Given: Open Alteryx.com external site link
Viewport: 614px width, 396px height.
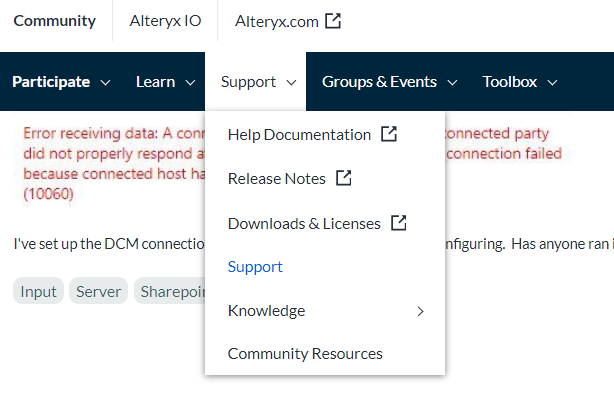Looking at the screenshot, I should pos(276,22).
